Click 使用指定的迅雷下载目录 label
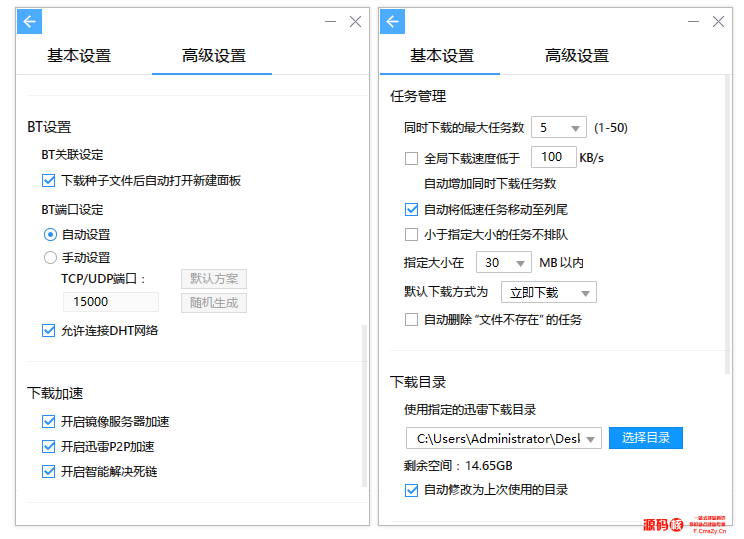Image resolution: width=744 pixels, height=539 pixels. pos(470,410)
